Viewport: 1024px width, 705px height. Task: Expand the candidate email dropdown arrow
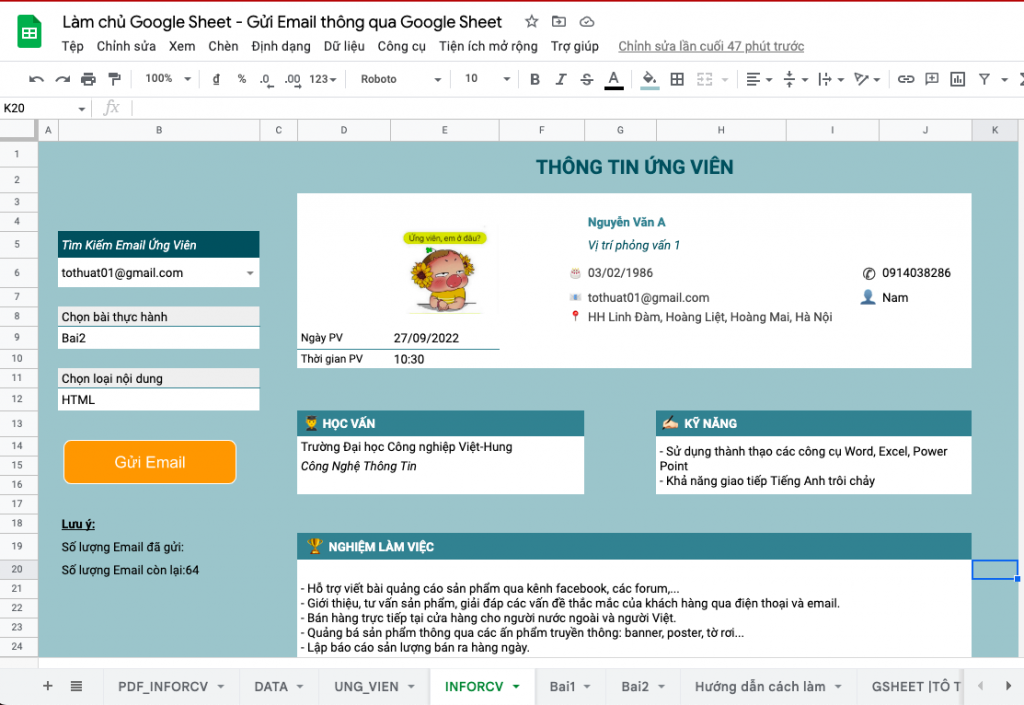tap(250, 274)
